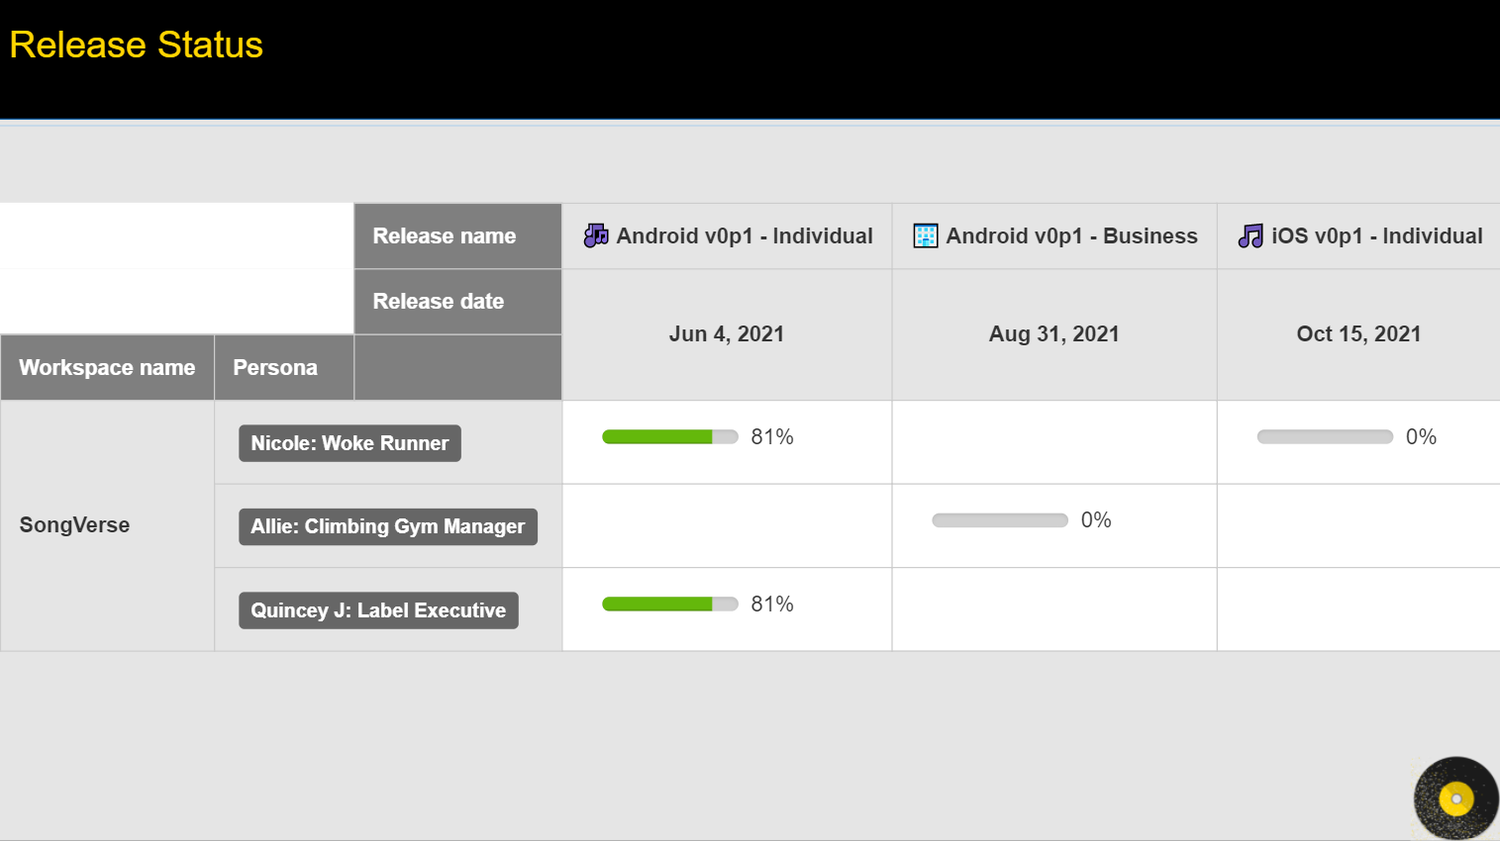Open the Nicole: Woke Runner persona

(x=349, y=443)
